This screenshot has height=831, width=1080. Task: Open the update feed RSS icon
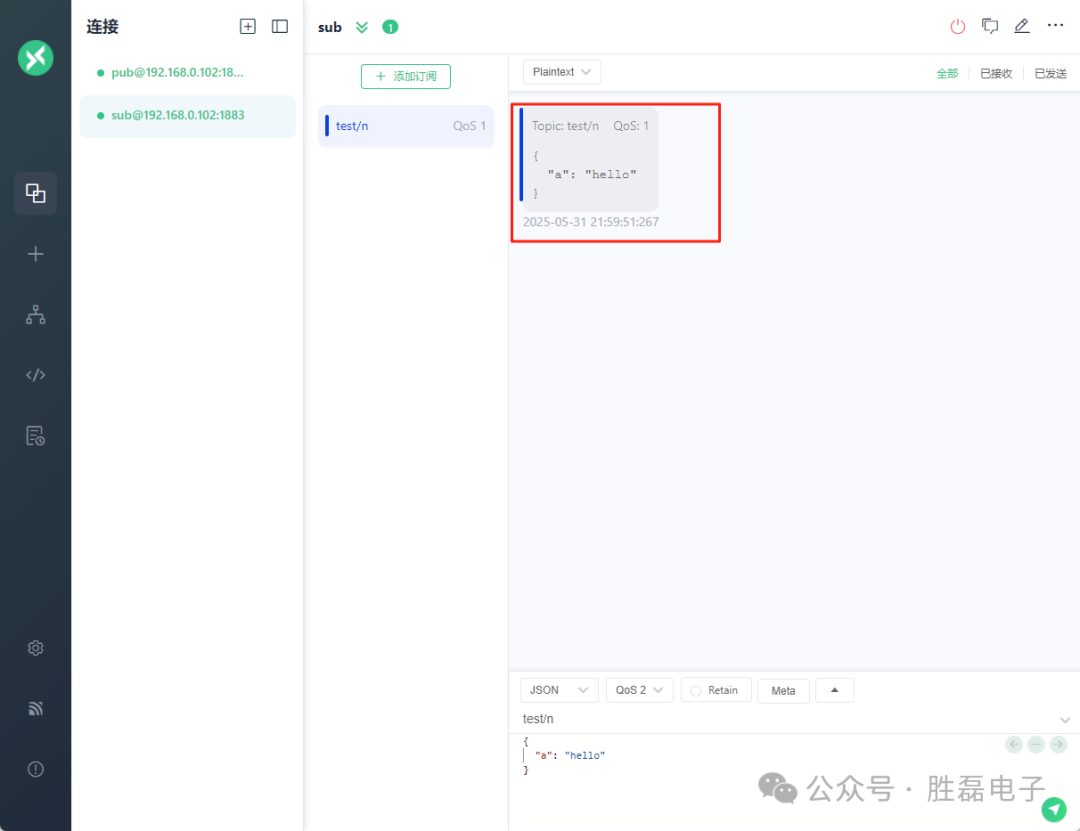point(35,708)
